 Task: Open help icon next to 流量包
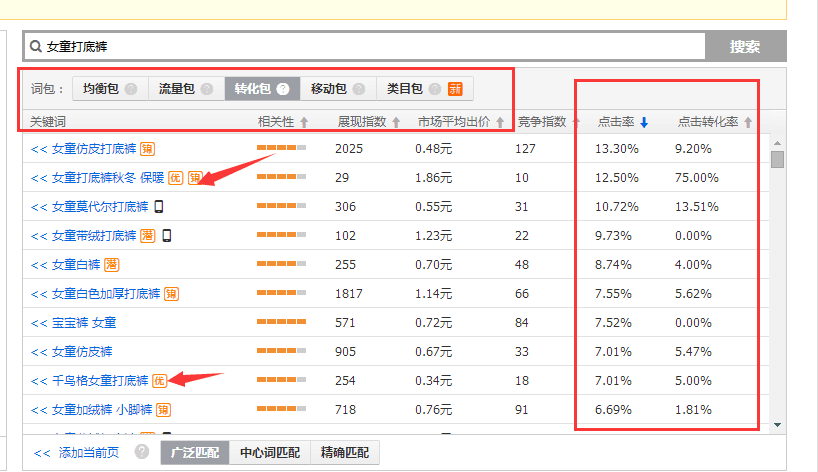(x=207, y=89)
